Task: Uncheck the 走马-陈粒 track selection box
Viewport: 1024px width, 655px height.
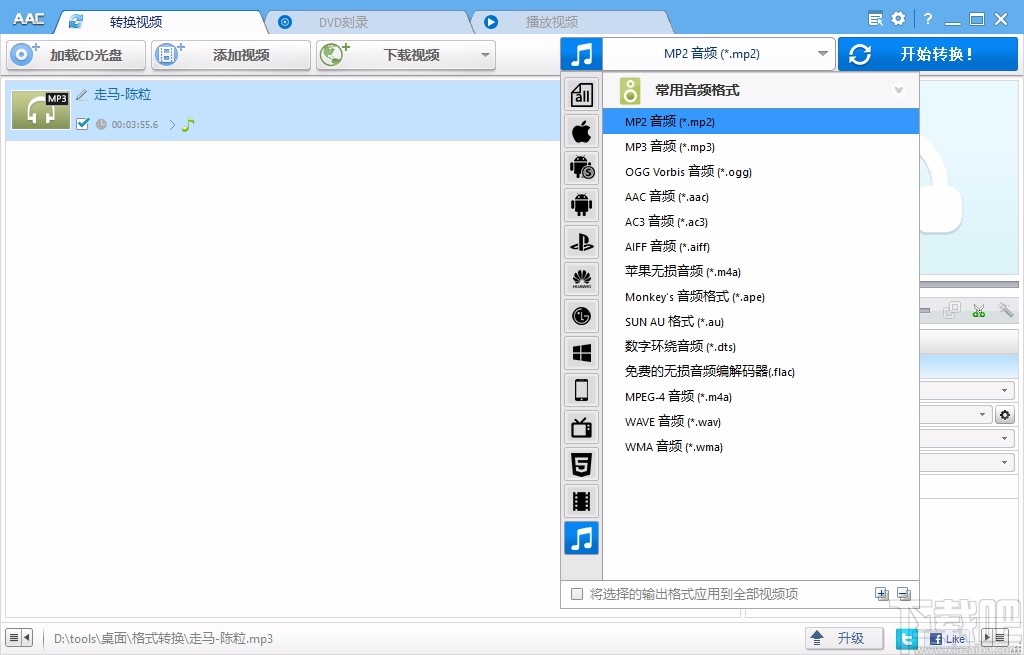Action: [x=82, y=125]
